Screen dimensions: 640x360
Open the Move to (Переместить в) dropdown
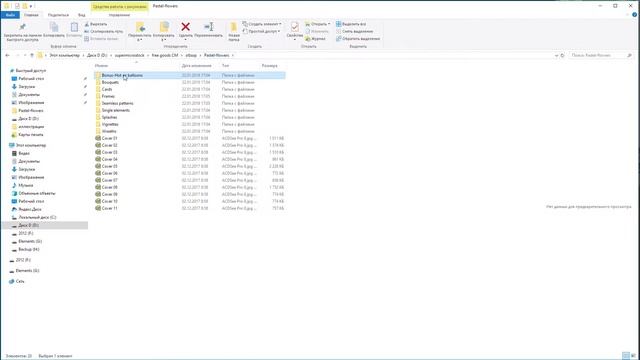140,32
